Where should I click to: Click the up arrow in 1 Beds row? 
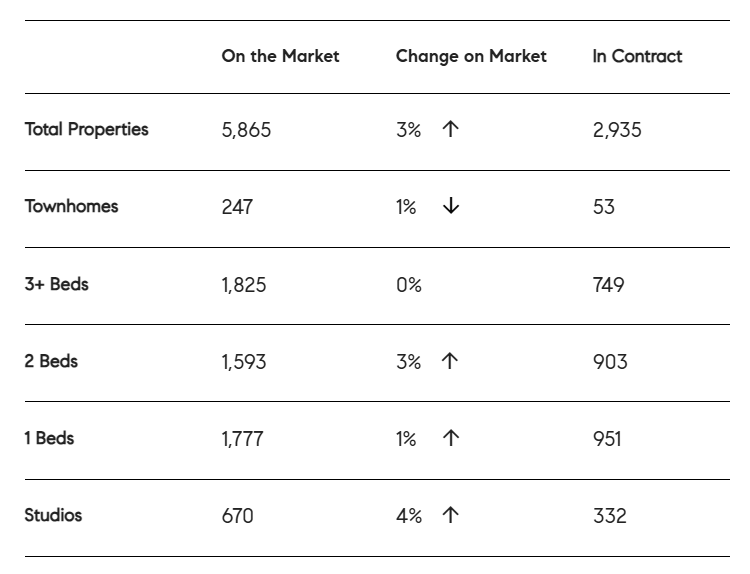tap(450, 439)
